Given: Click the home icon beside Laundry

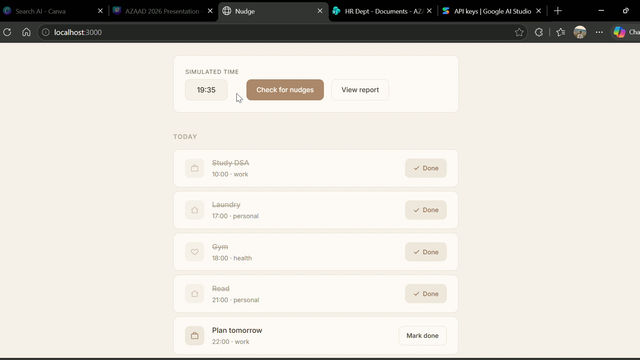Looking at the screenshot, I should (x=195, y=210).
